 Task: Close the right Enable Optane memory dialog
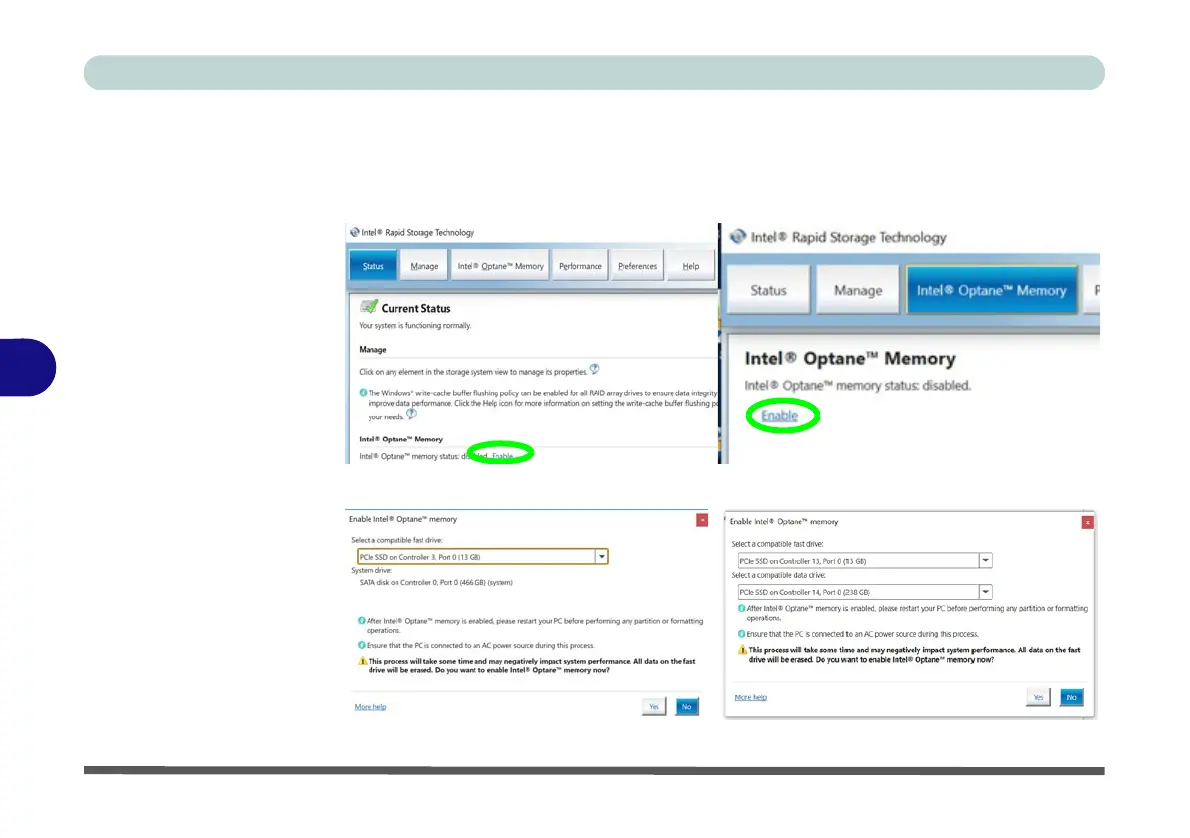pos(1088,522)
